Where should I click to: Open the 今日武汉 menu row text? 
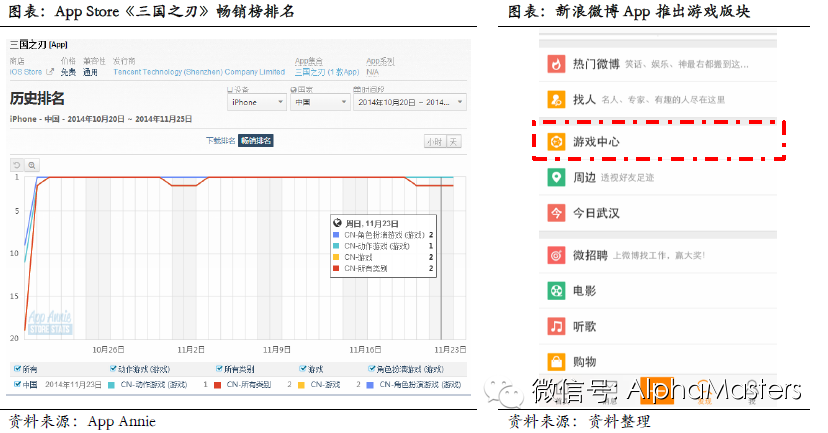pos(596,213)
